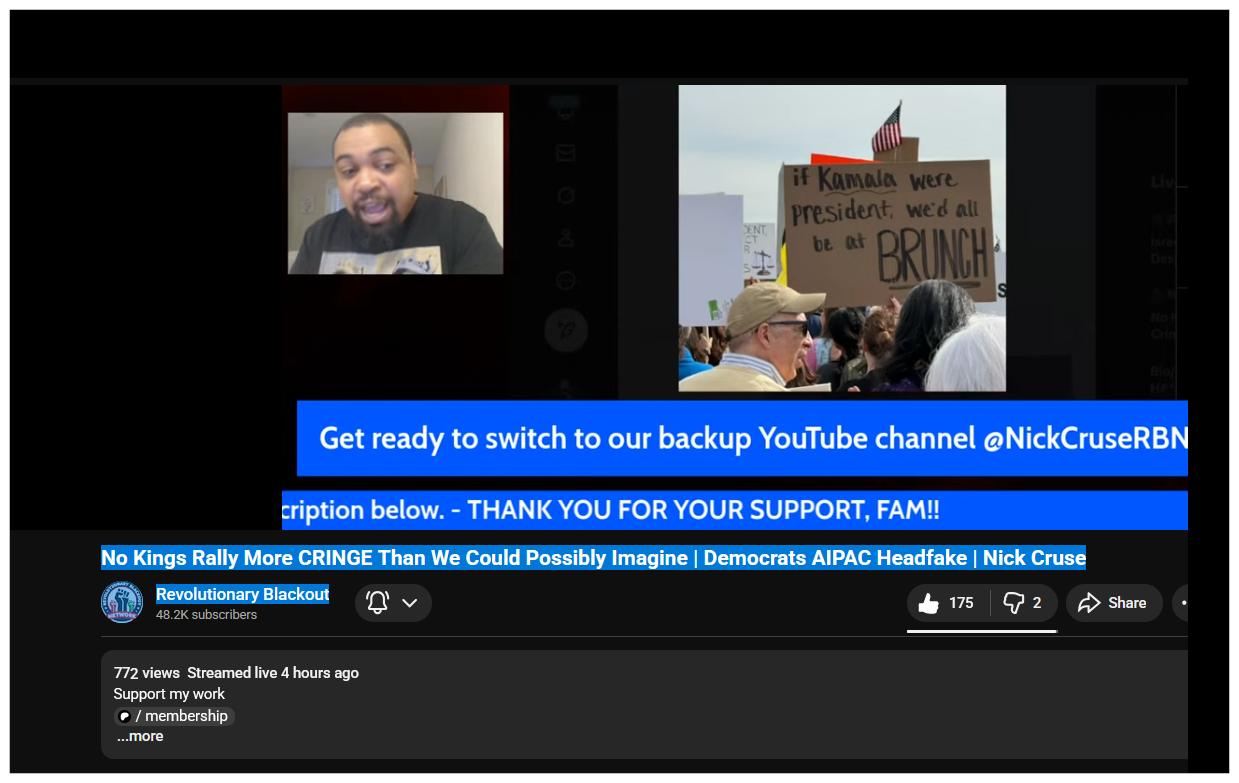Viewport: 1239px width, 783px height.
Task: Open the Revolutionary Blackout channel avatar
Action: tap(122, 602)
